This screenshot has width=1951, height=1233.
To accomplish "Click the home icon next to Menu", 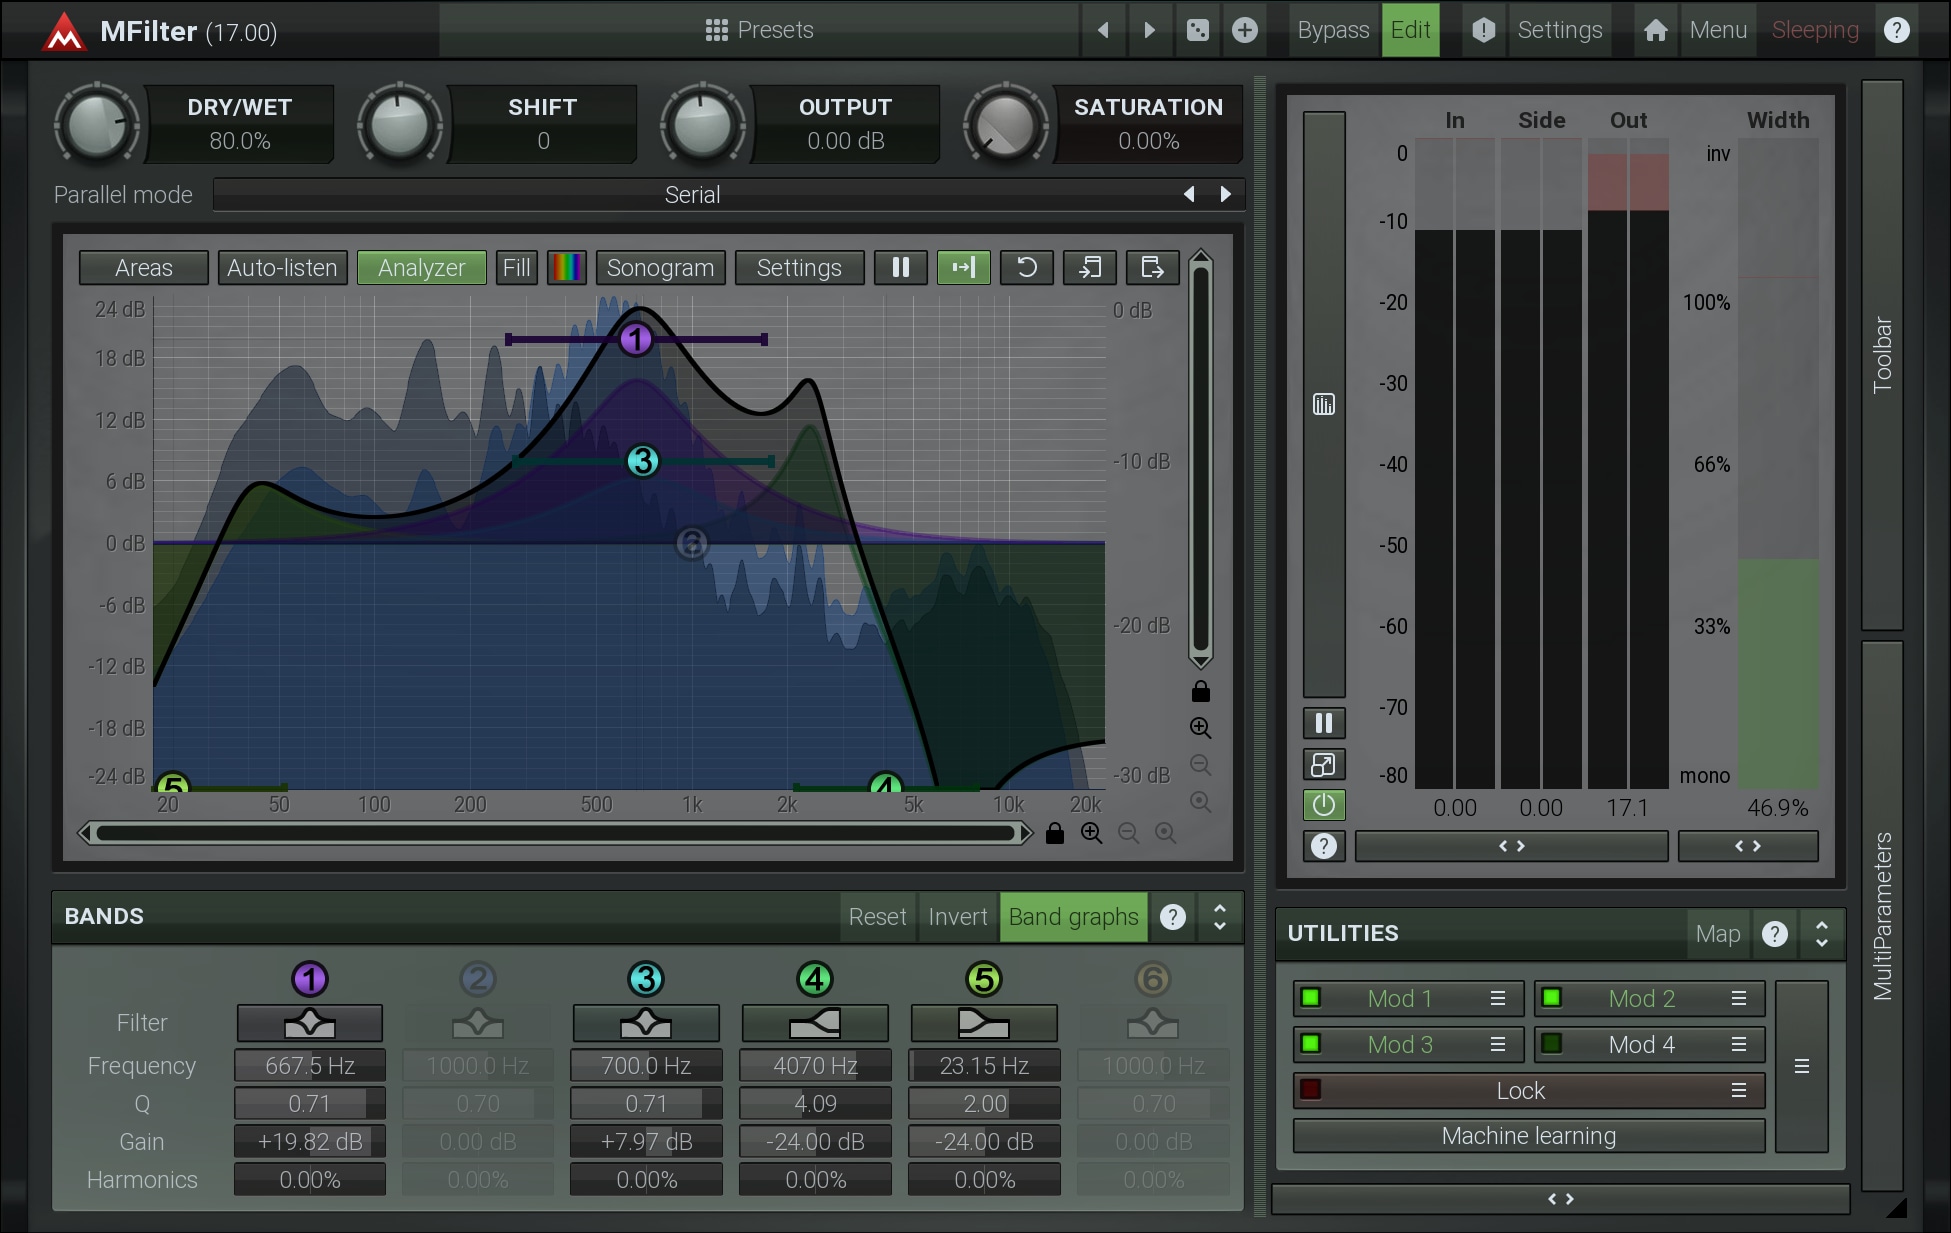I will click(x=1655, y=30).
